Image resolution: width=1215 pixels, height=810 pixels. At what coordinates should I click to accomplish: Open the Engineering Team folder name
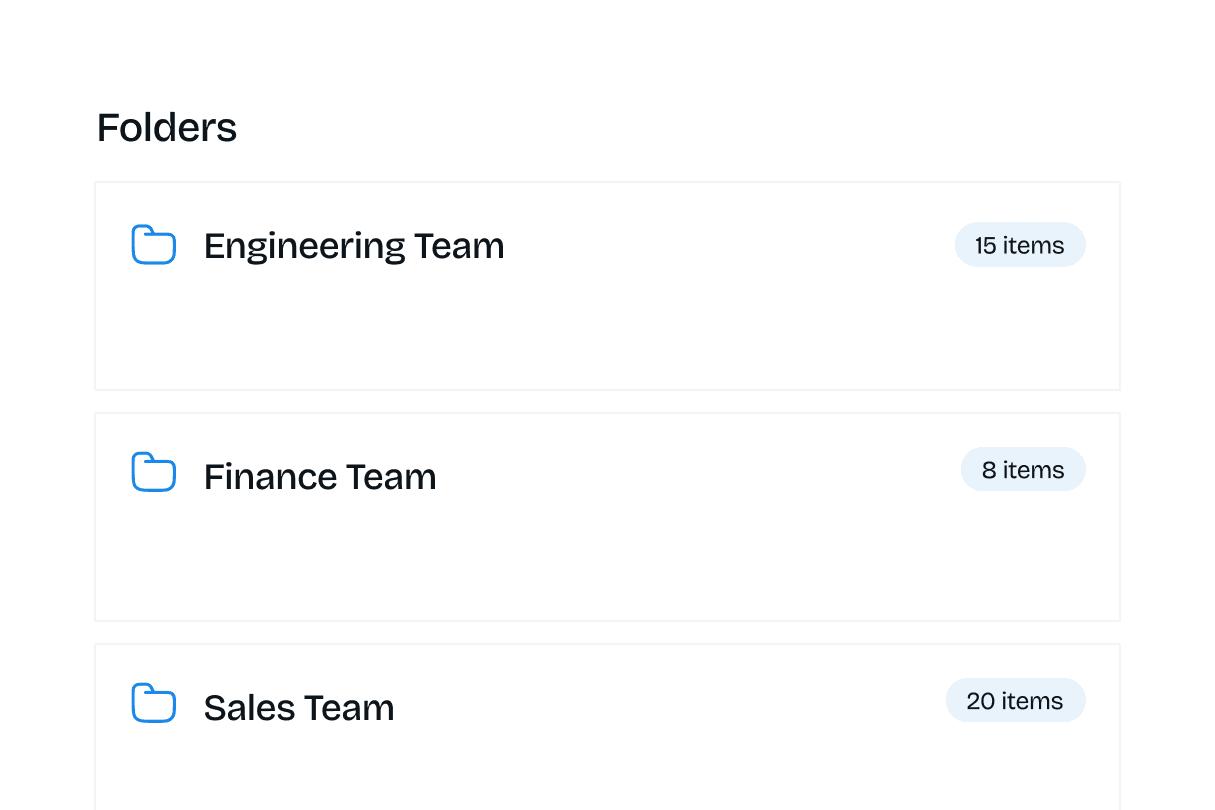click(x=354, y=246)
